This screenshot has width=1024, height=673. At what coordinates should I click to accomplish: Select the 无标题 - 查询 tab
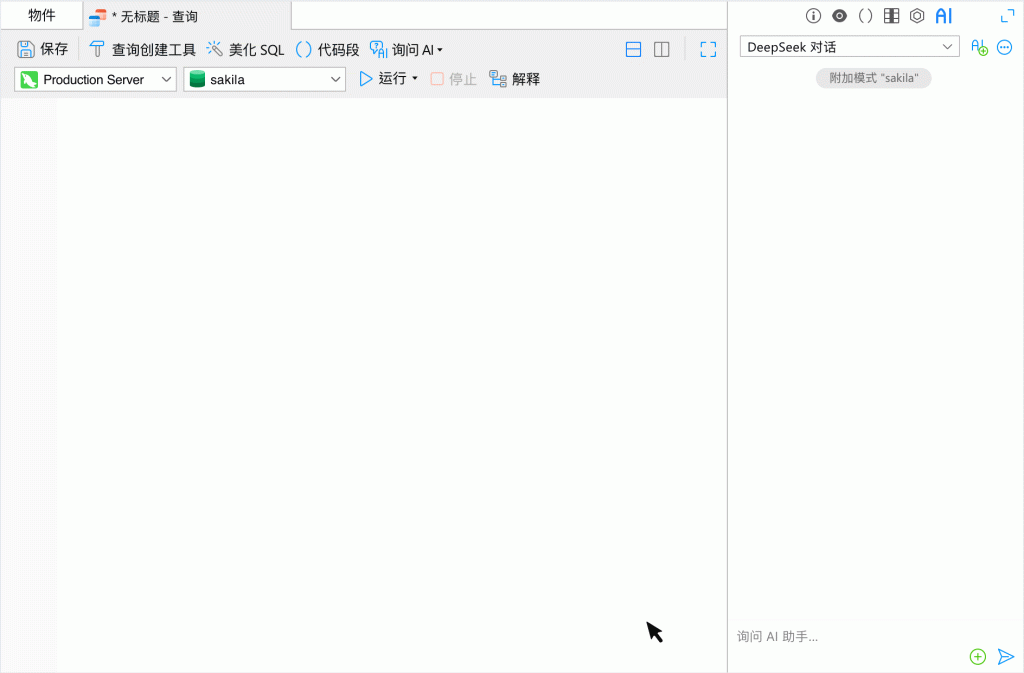158,17
